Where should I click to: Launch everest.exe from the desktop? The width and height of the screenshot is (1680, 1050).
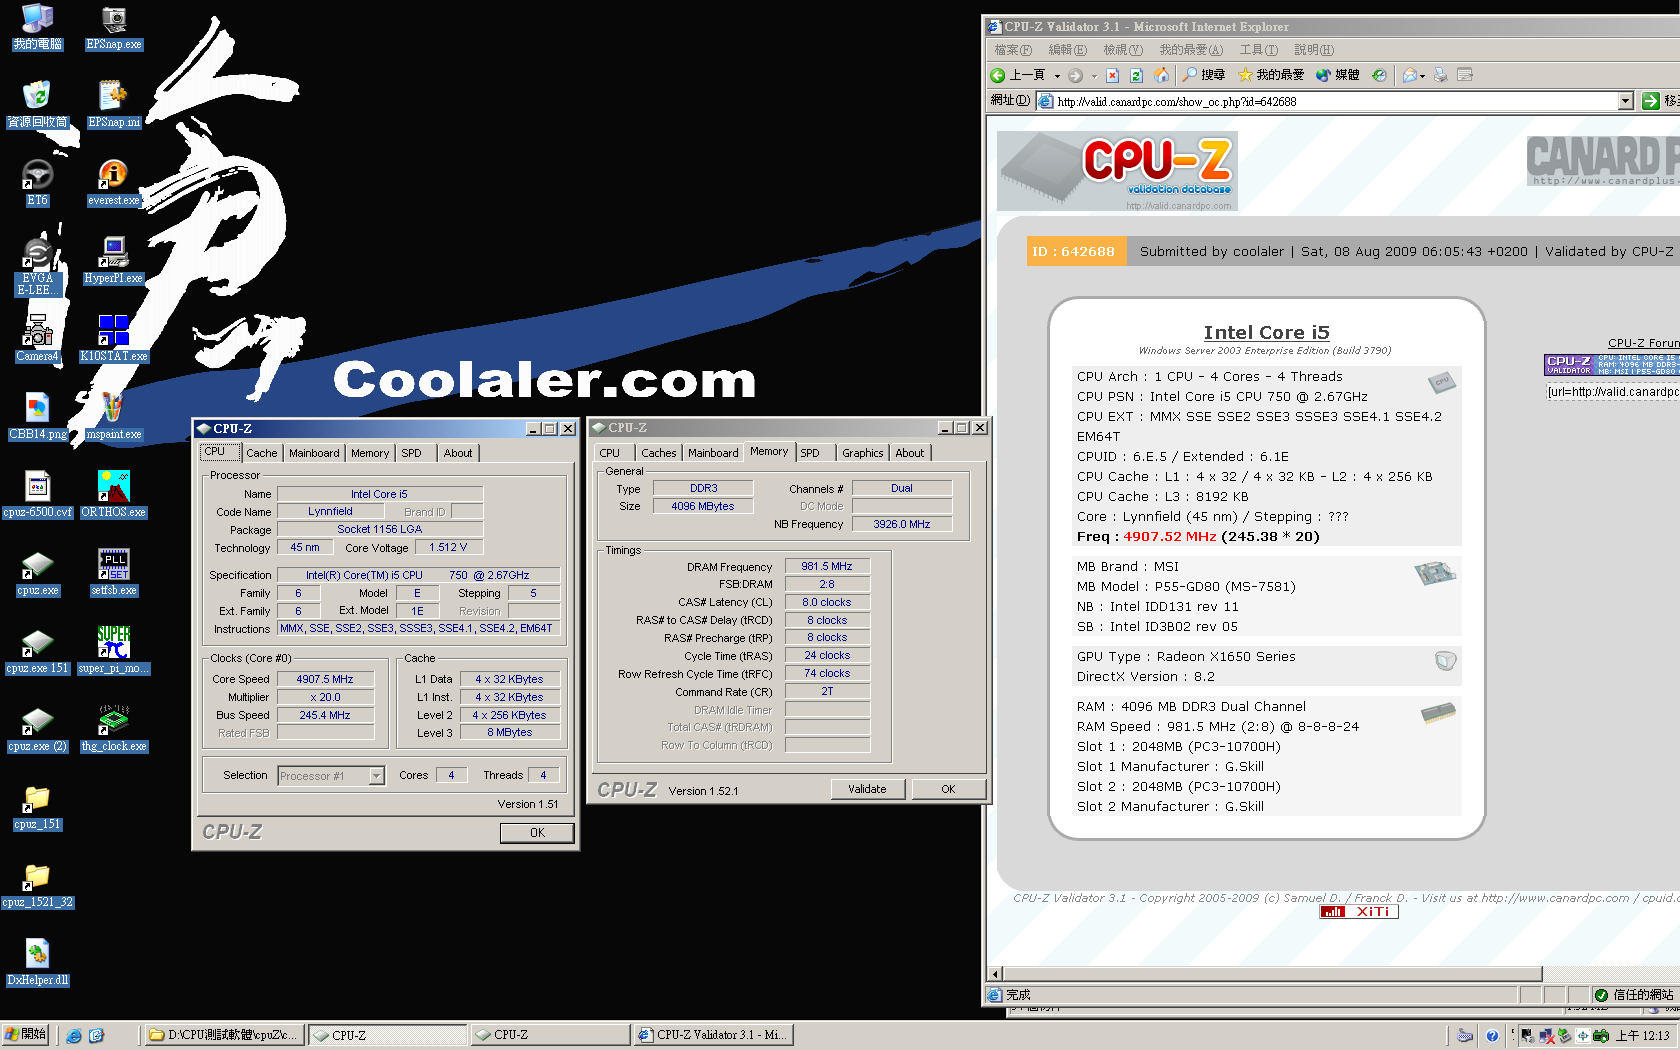114,184
